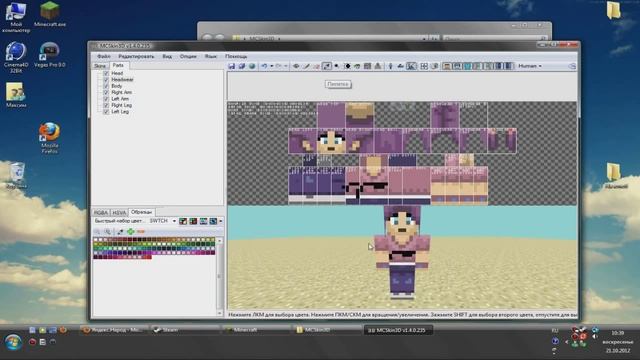Click the taskbar clock showing 10:39
The width and height of the screenshot is (640, 360).
pyautogui.click(x=618, y=333)
